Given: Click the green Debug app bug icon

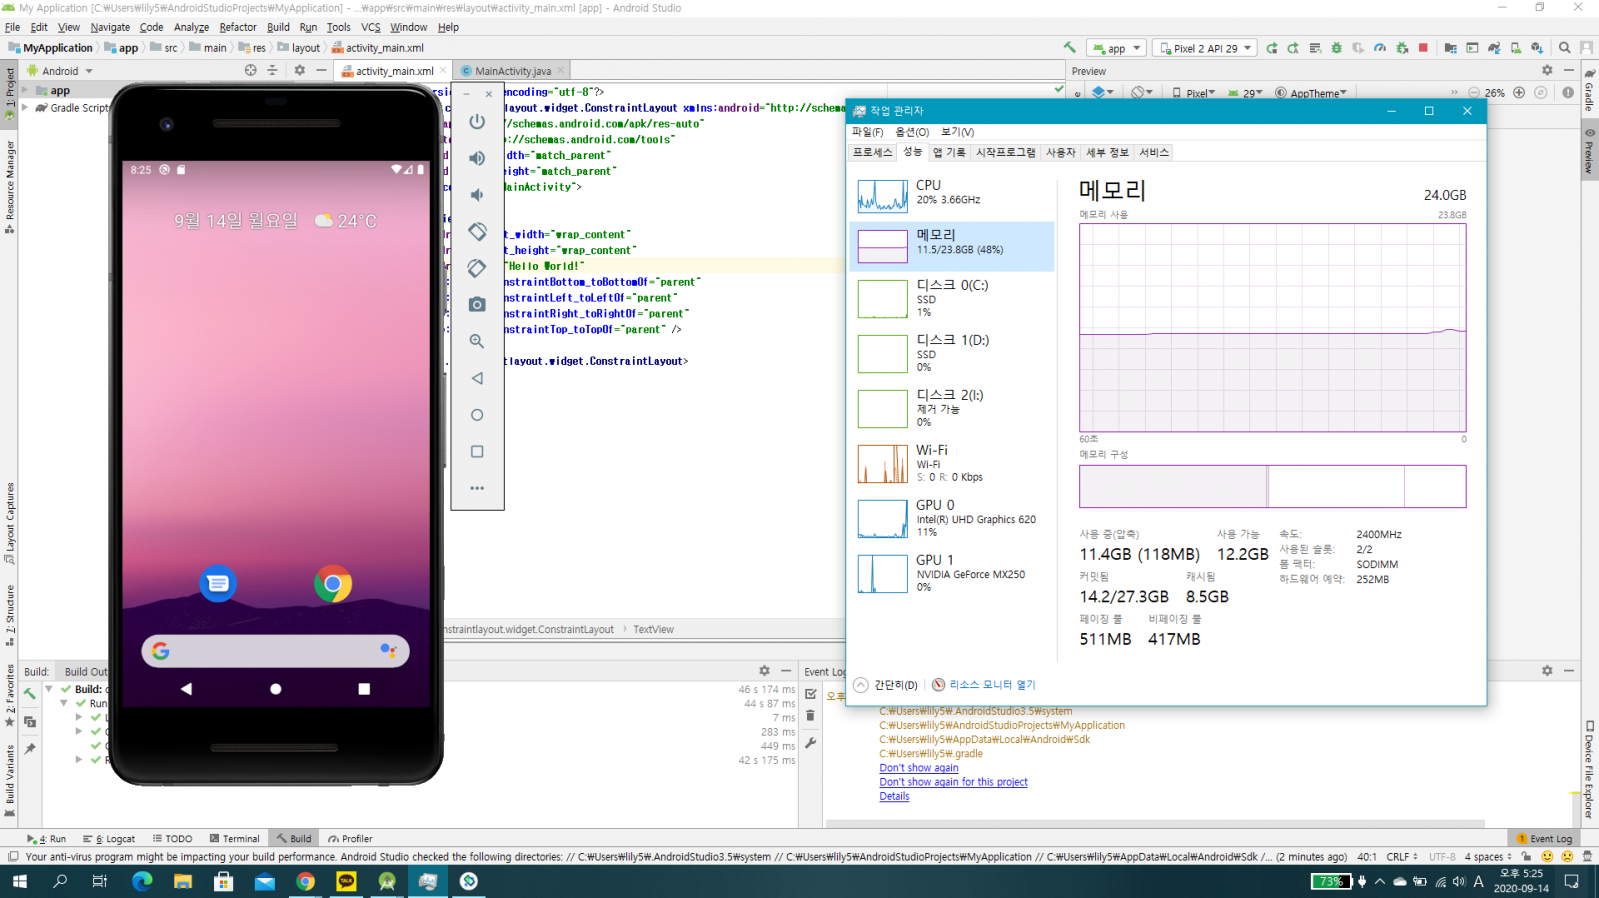Looking at the screenshot, I should 1336,48.
